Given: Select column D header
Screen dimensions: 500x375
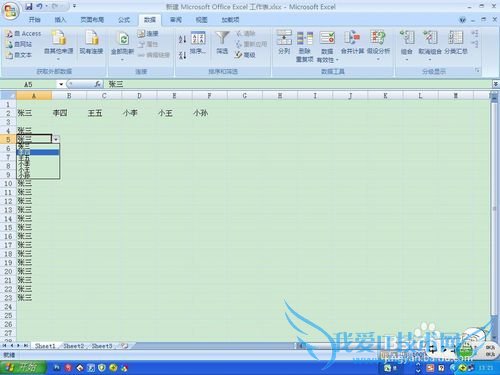Looking at the screenshot, I should coord(139,96).
